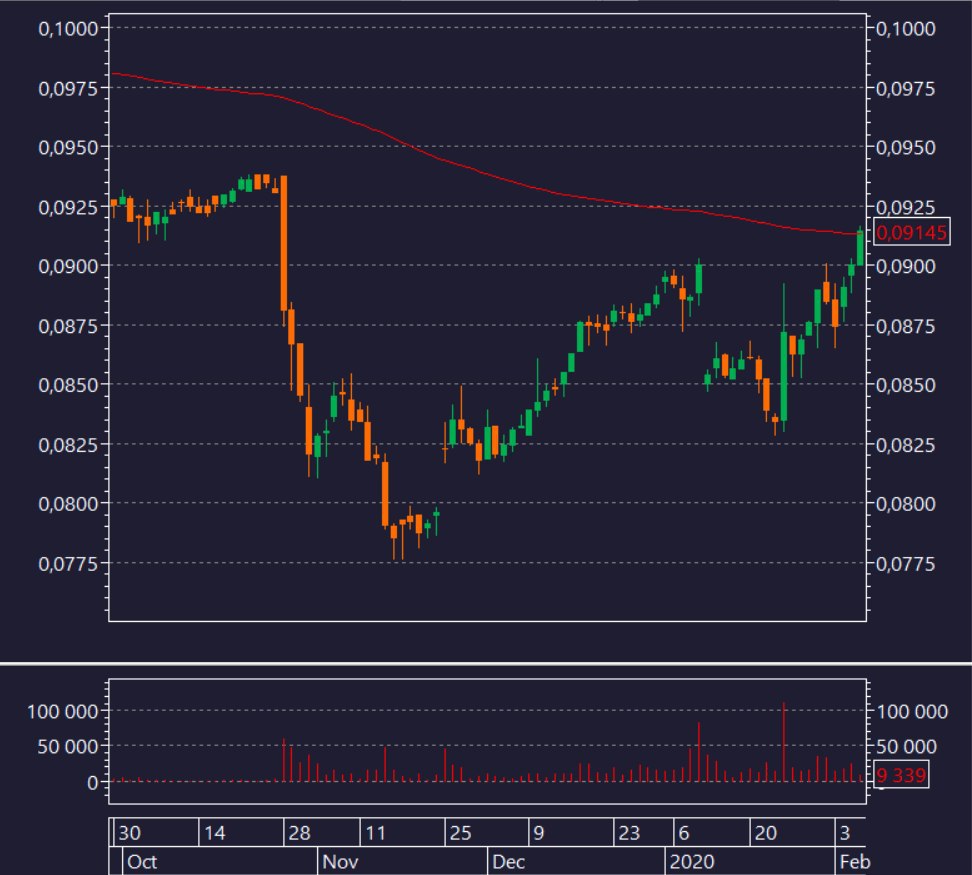Click 0,0900 on the left price axis
The height and width of the screenshot is (875, 972).
[68, 266]
